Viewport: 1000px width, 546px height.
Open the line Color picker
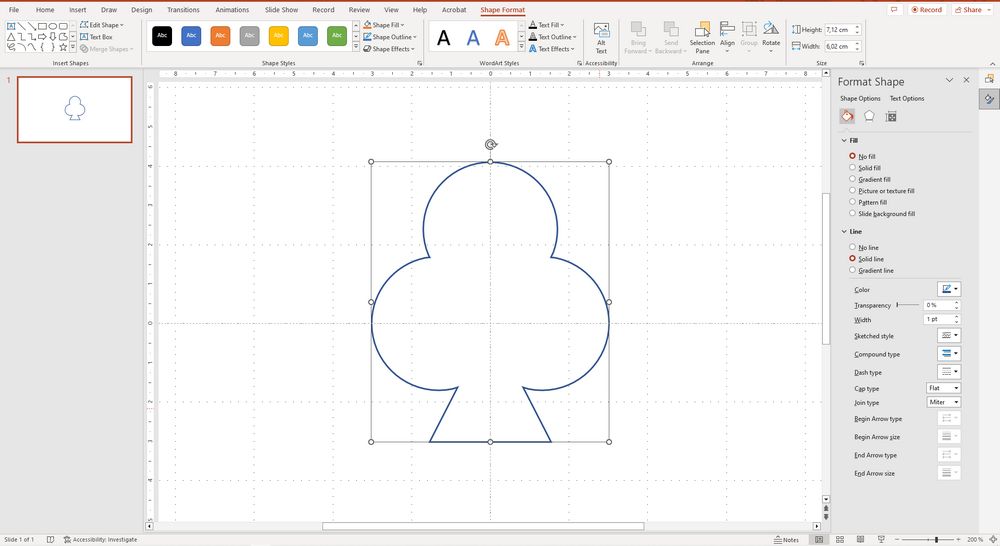click(948, 289)
